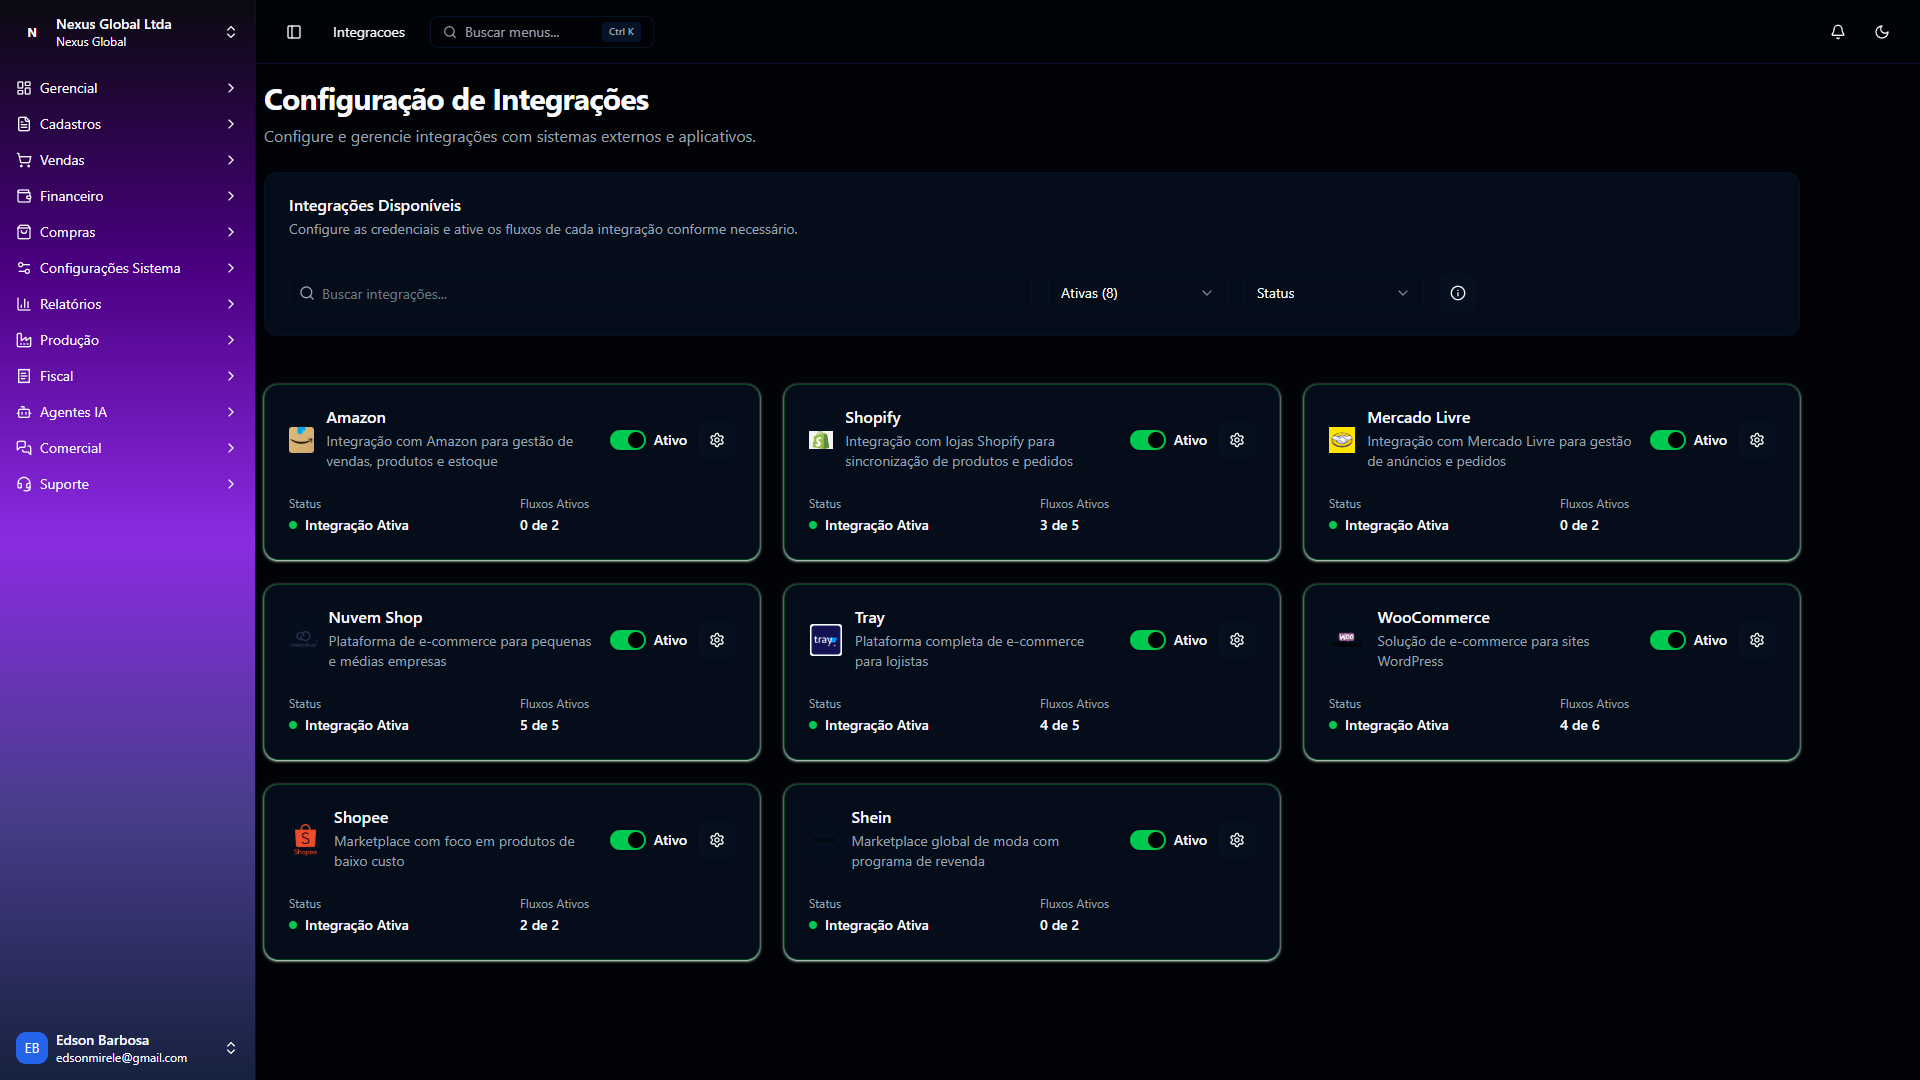The image size is (1920, 1080).
Task: Click the EB user avatar
Action: click(x=32, y=1048)
